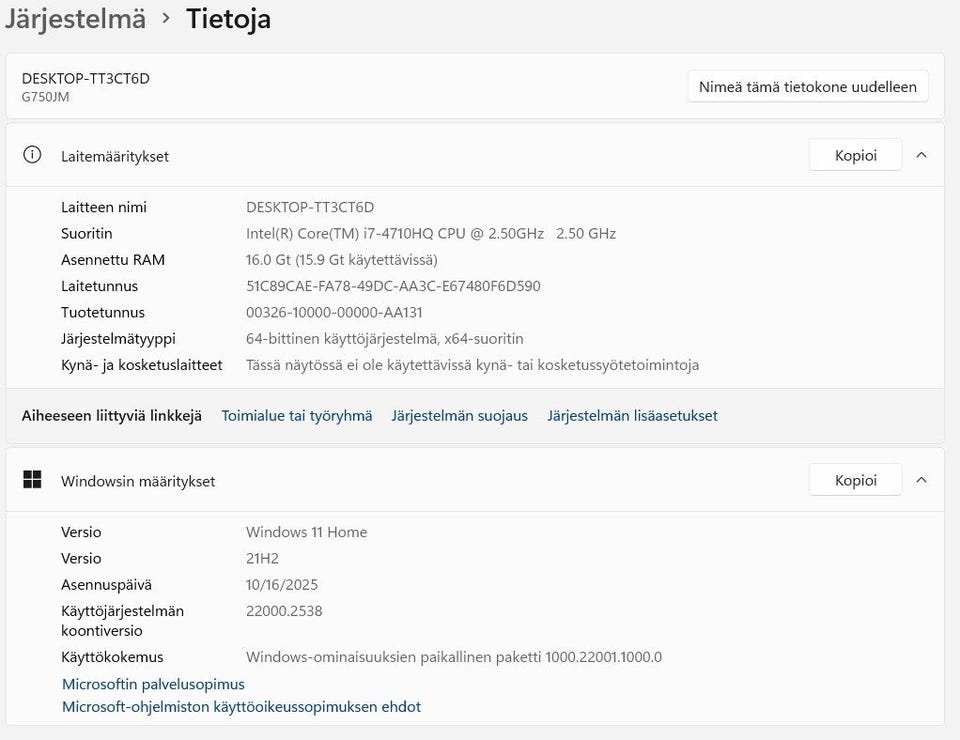This screenshot has height=740, width=960.
Task: Collapse the Laitemääritykset section chevron
Action: point(921,155)
